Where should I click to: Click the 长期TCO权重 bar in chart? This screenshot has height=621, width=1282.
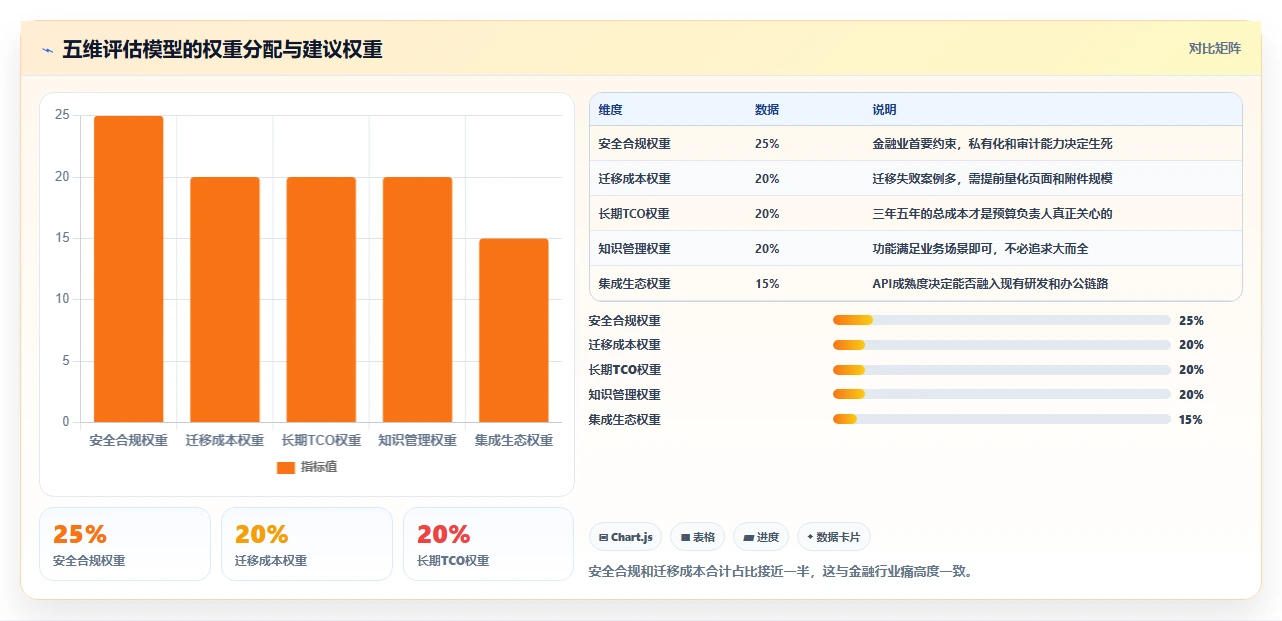[321, 300]
